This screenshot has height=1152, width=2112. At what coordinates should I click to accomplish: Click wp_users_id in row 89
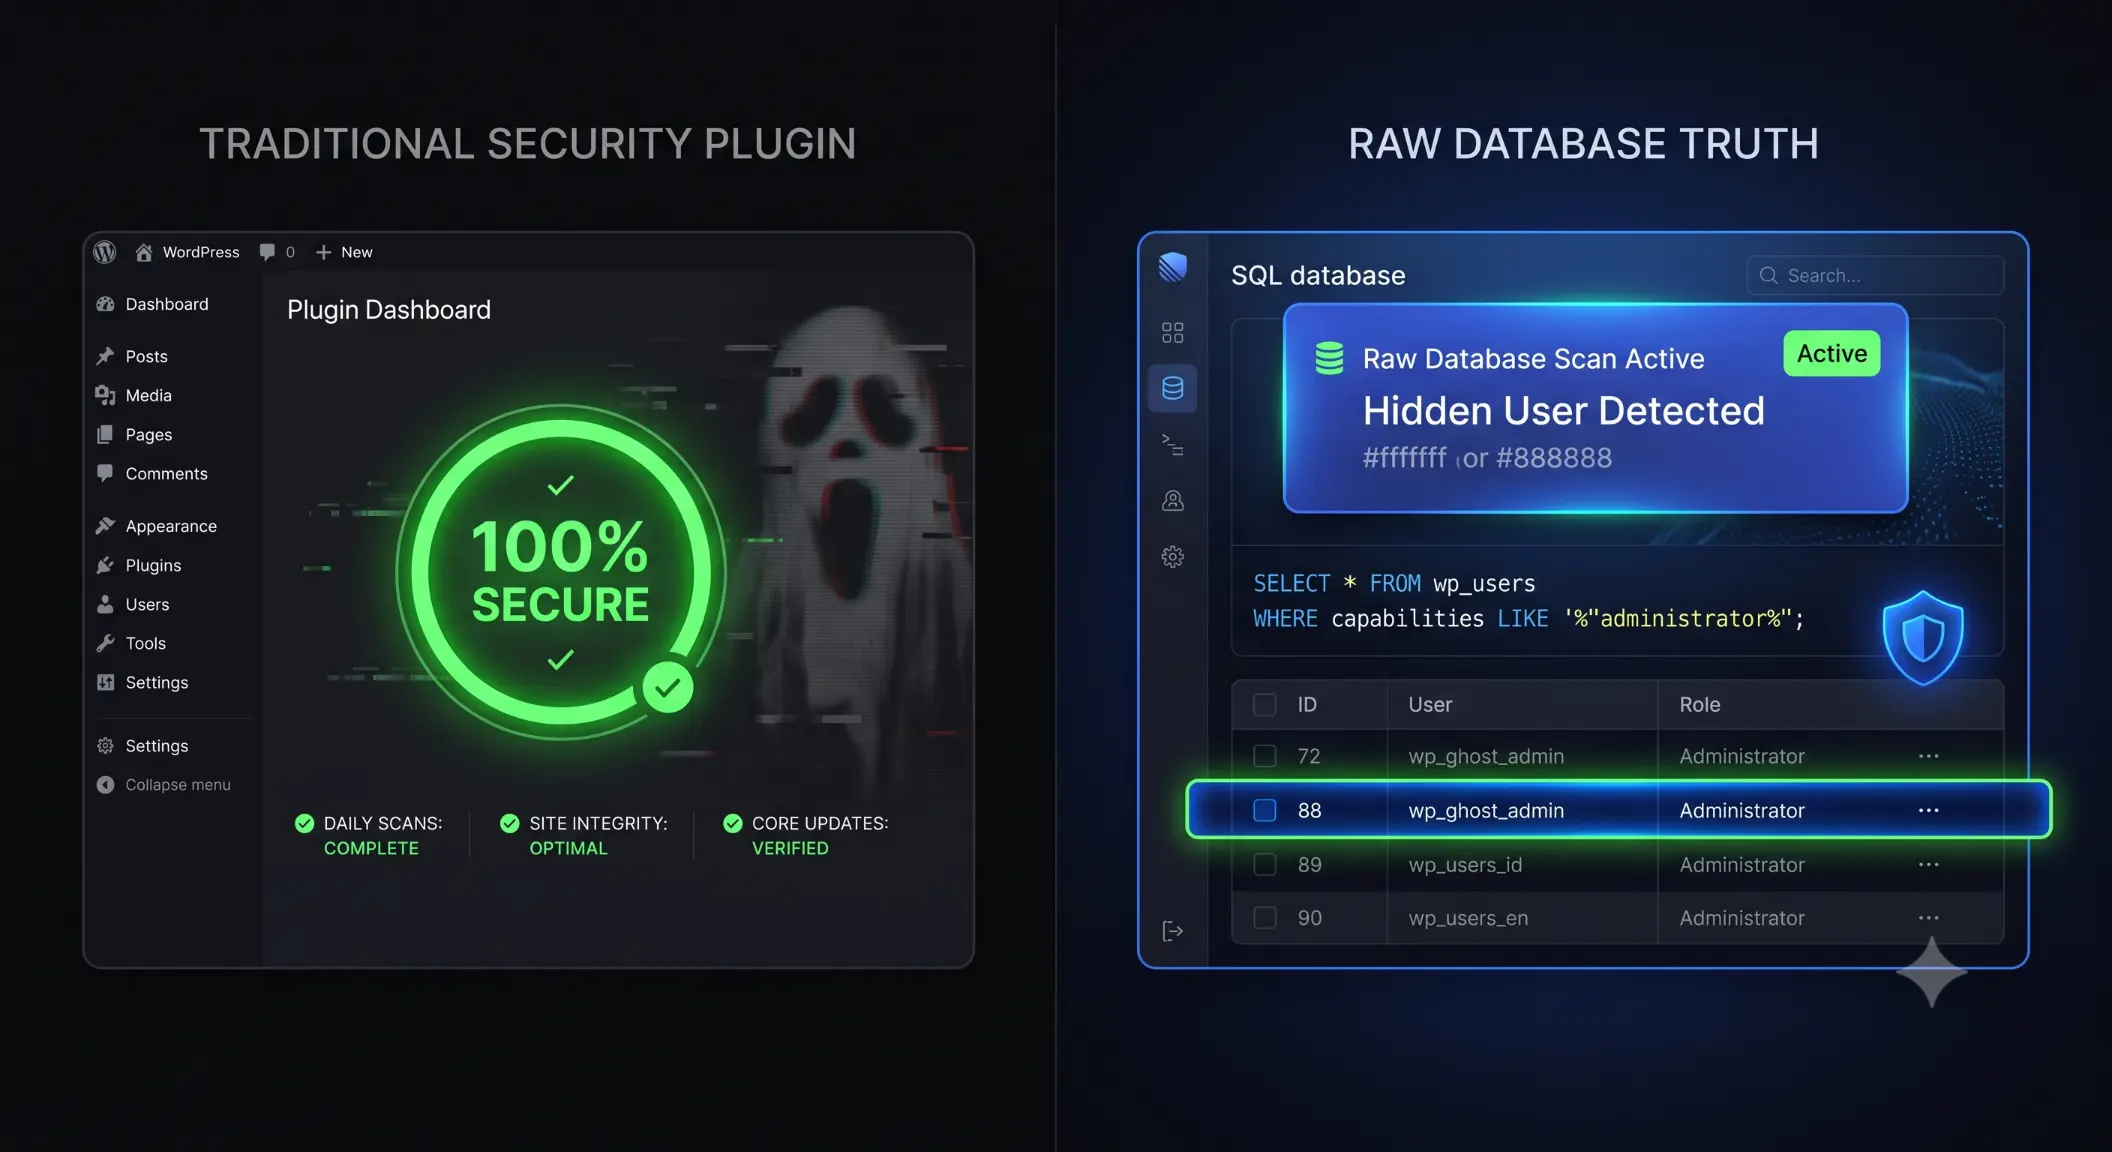[x=1465, y=864]
